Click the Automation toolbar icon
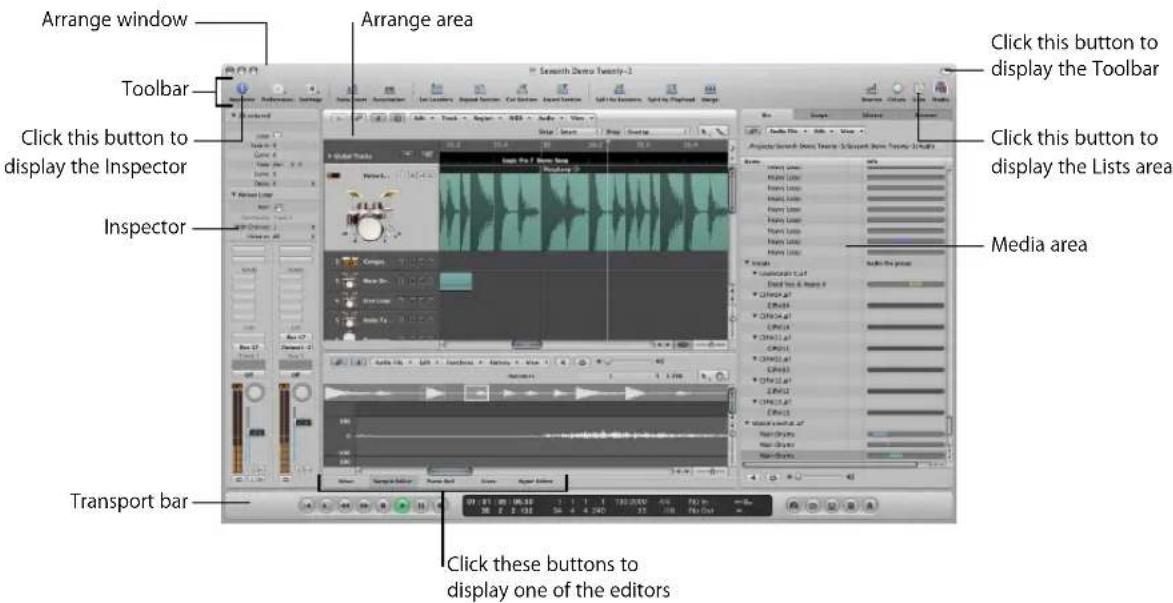Screen dimensions: 1173x603 click(x=389, y=91)
